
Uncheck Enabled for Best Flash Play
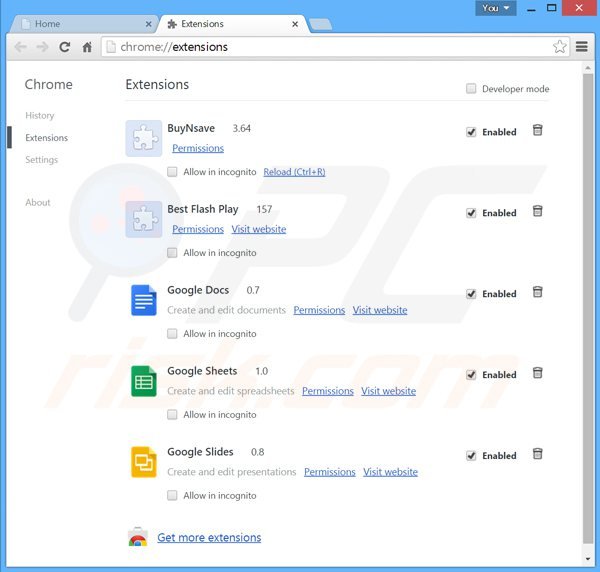coord(471,213)
